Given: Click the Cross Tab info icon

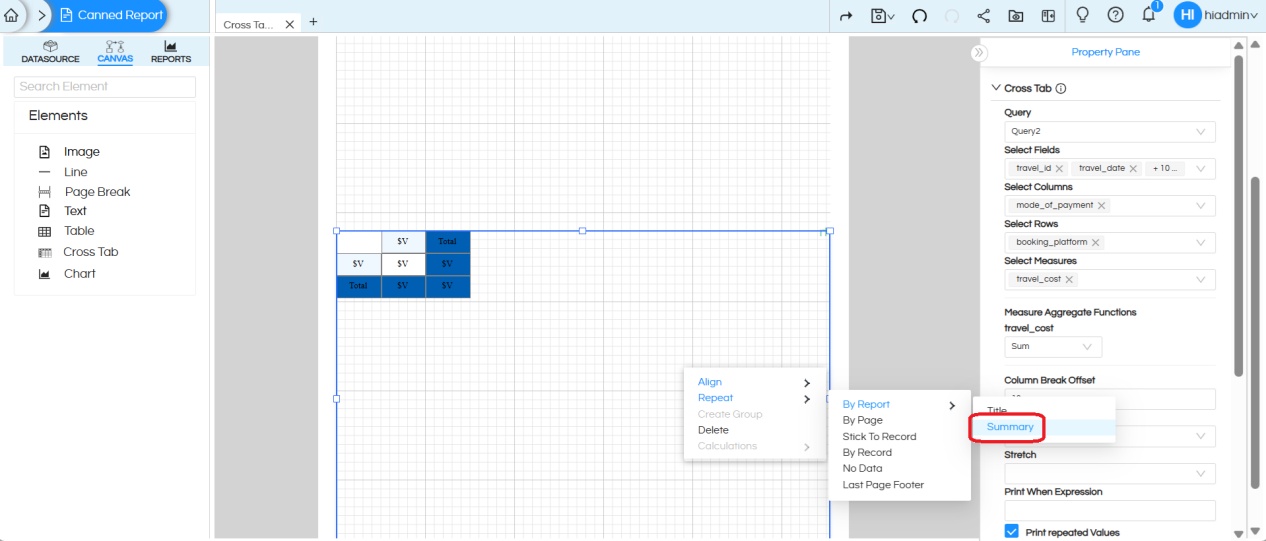Looking at the screenshot, I should (1061, 88).
